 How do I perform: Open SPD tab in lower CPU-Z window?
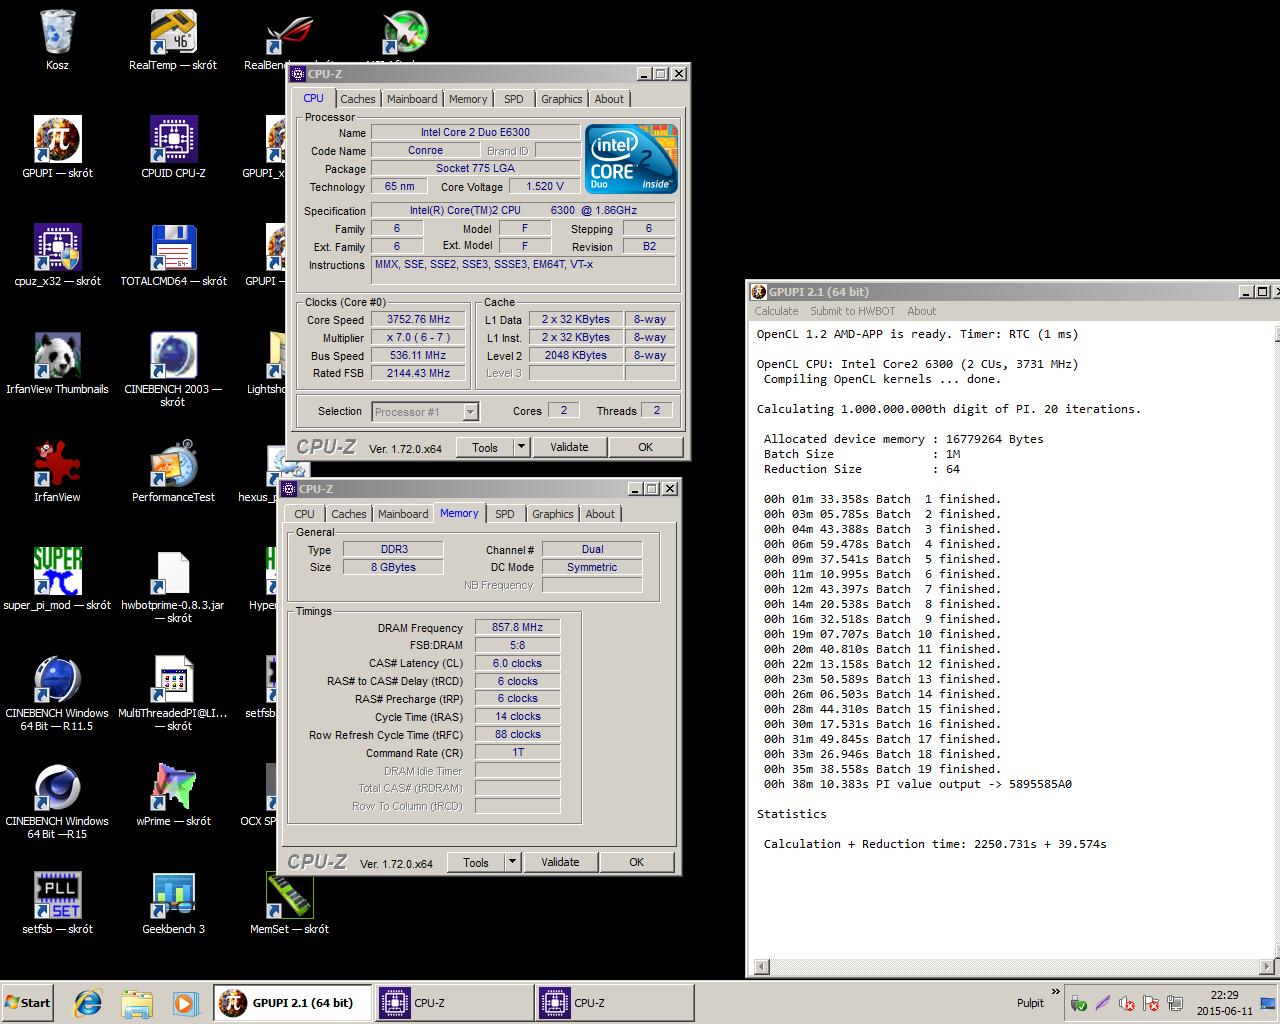point(505,514)
